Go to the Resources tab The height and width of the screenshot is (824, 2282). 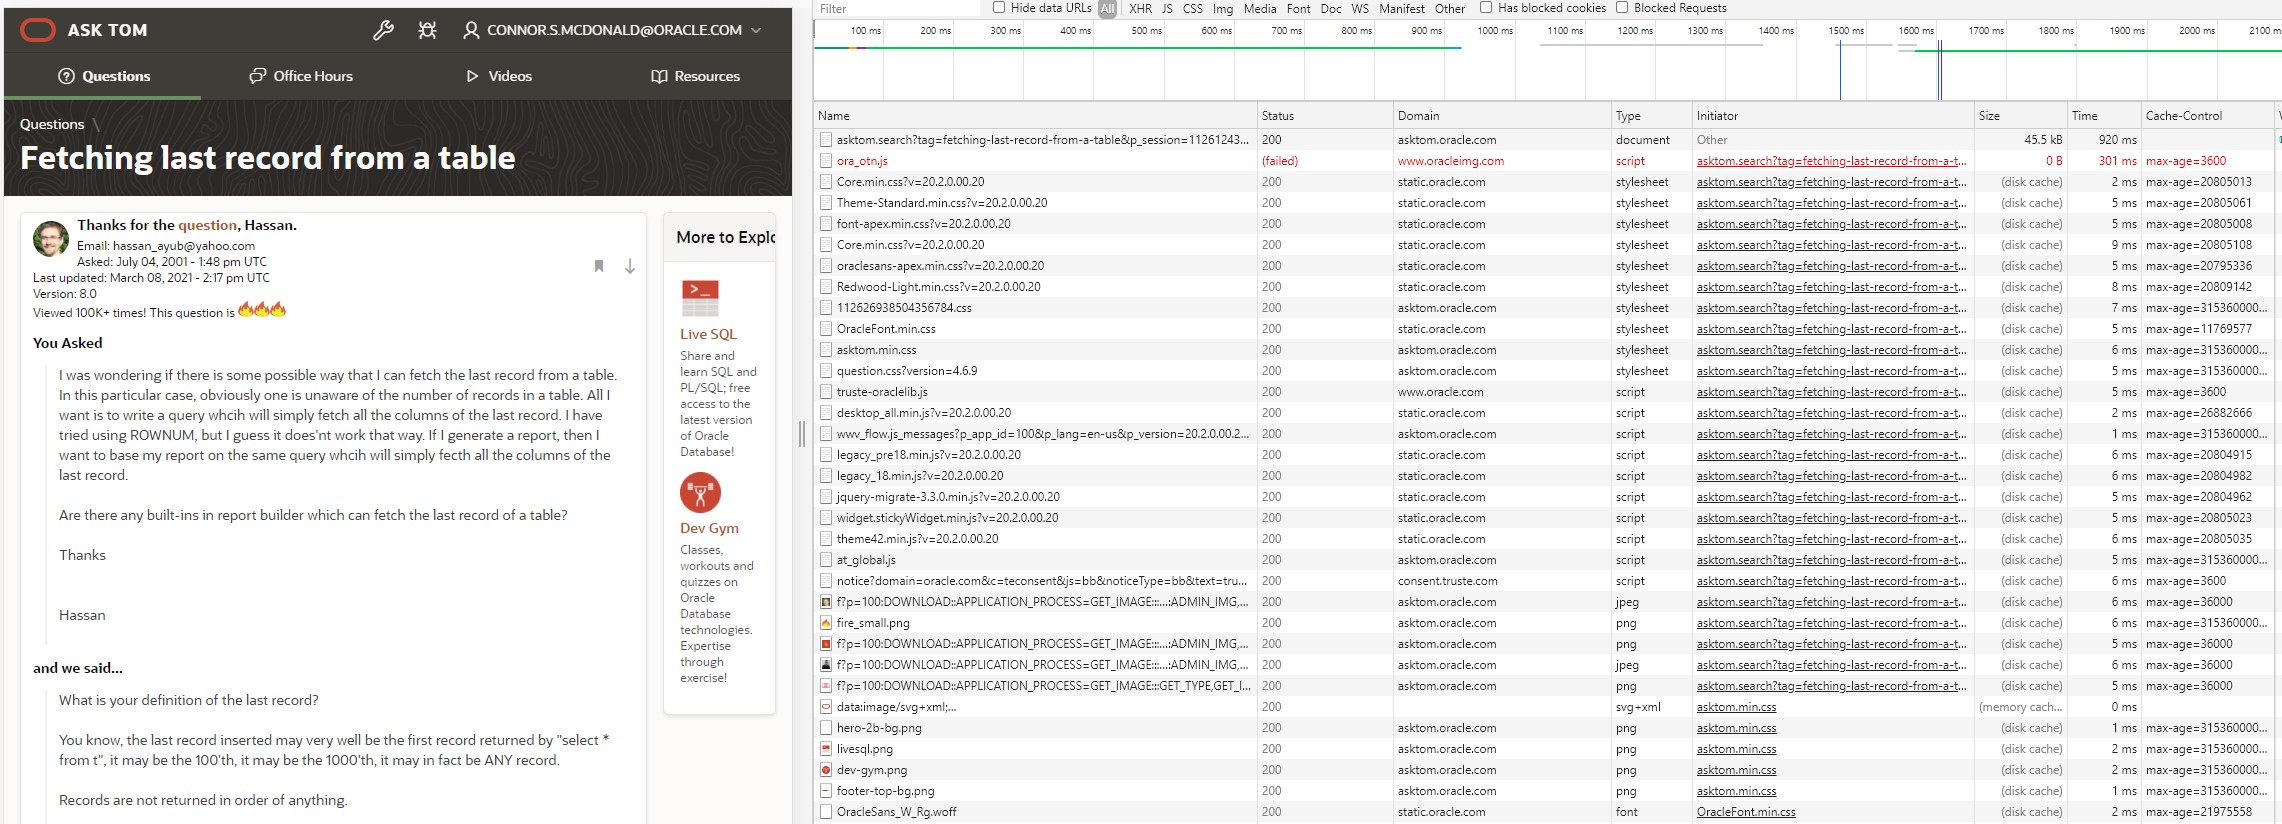click(x=695, y=76)
